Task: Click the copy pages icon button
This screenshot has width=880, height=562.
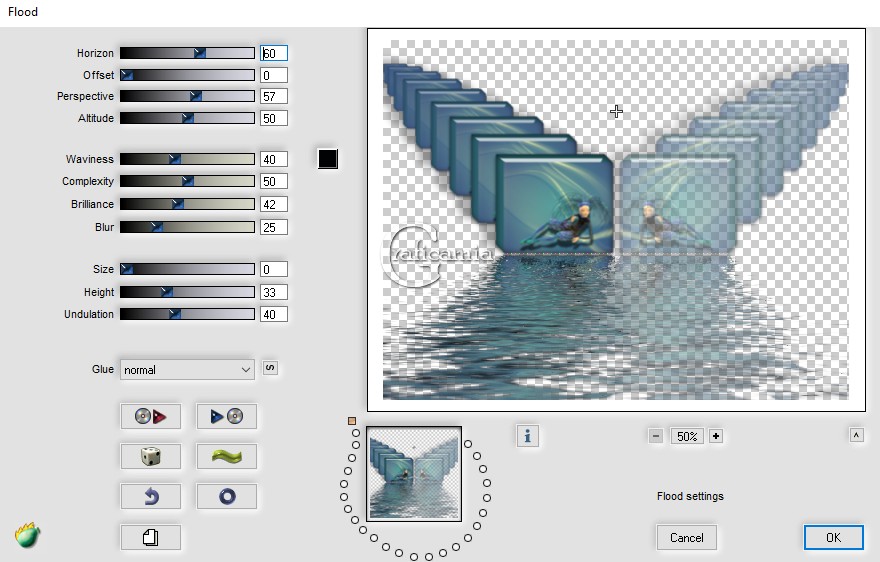Action: click(x=150, y=538)
